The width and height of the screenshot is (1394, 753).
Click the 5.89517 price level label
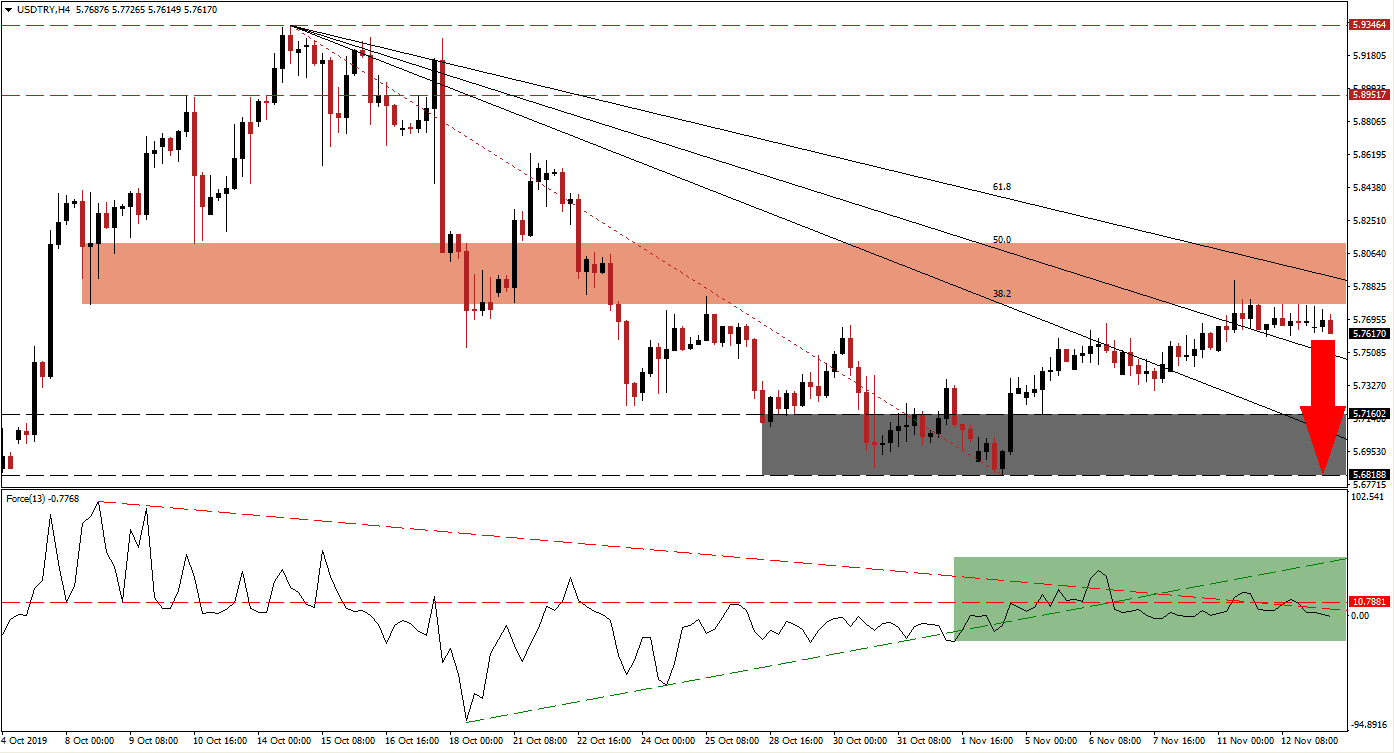pyautogui.click(x=1368, y=95)
